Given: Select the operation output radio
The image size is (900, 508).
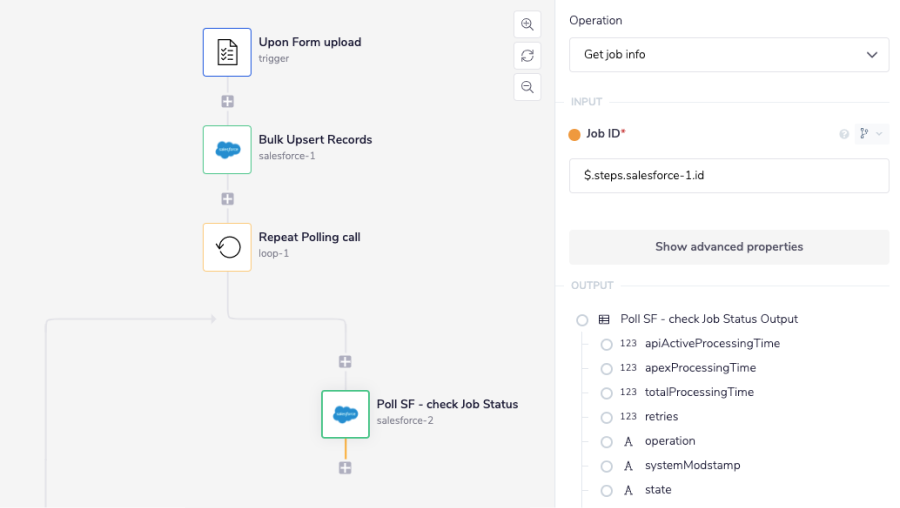Looking at the screenshot, I should (607, 442).
